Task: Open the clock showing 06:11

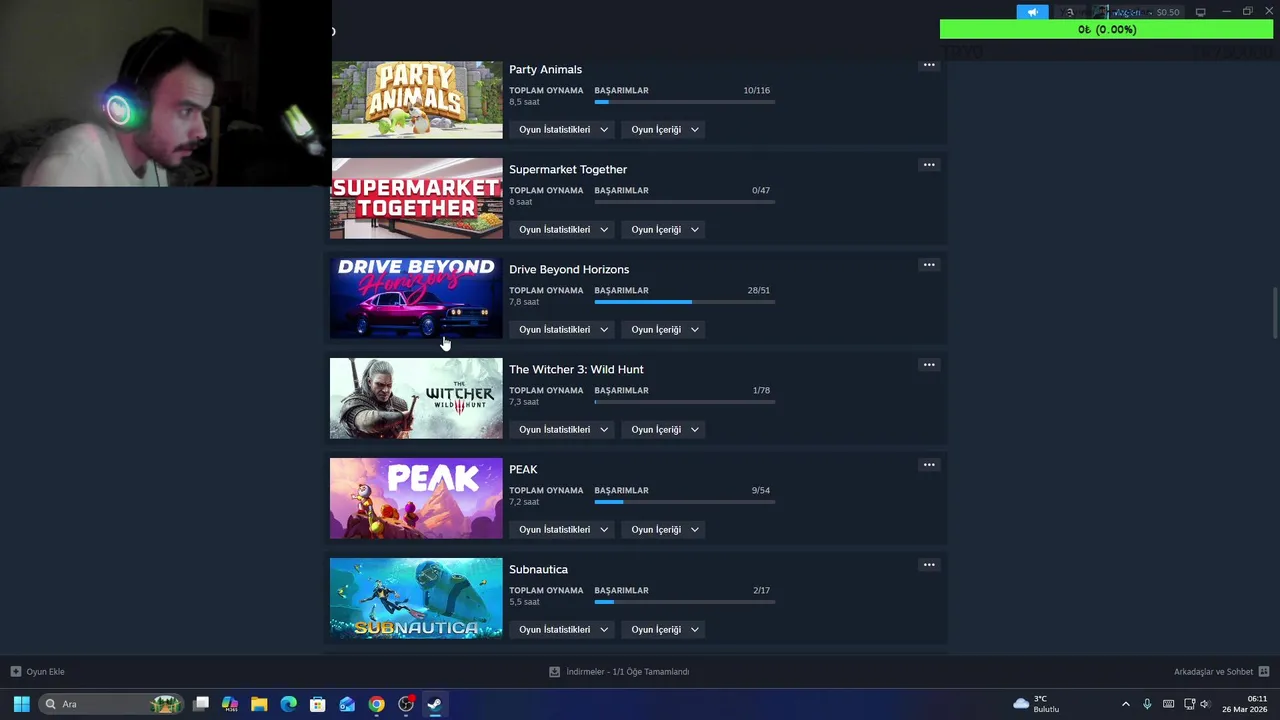Action: tap(1244, 704)
